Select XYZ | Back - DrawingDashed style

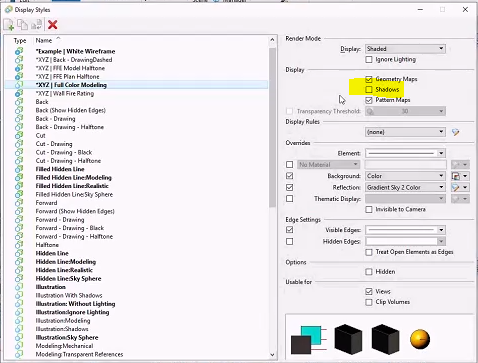[x=74, y=60]
